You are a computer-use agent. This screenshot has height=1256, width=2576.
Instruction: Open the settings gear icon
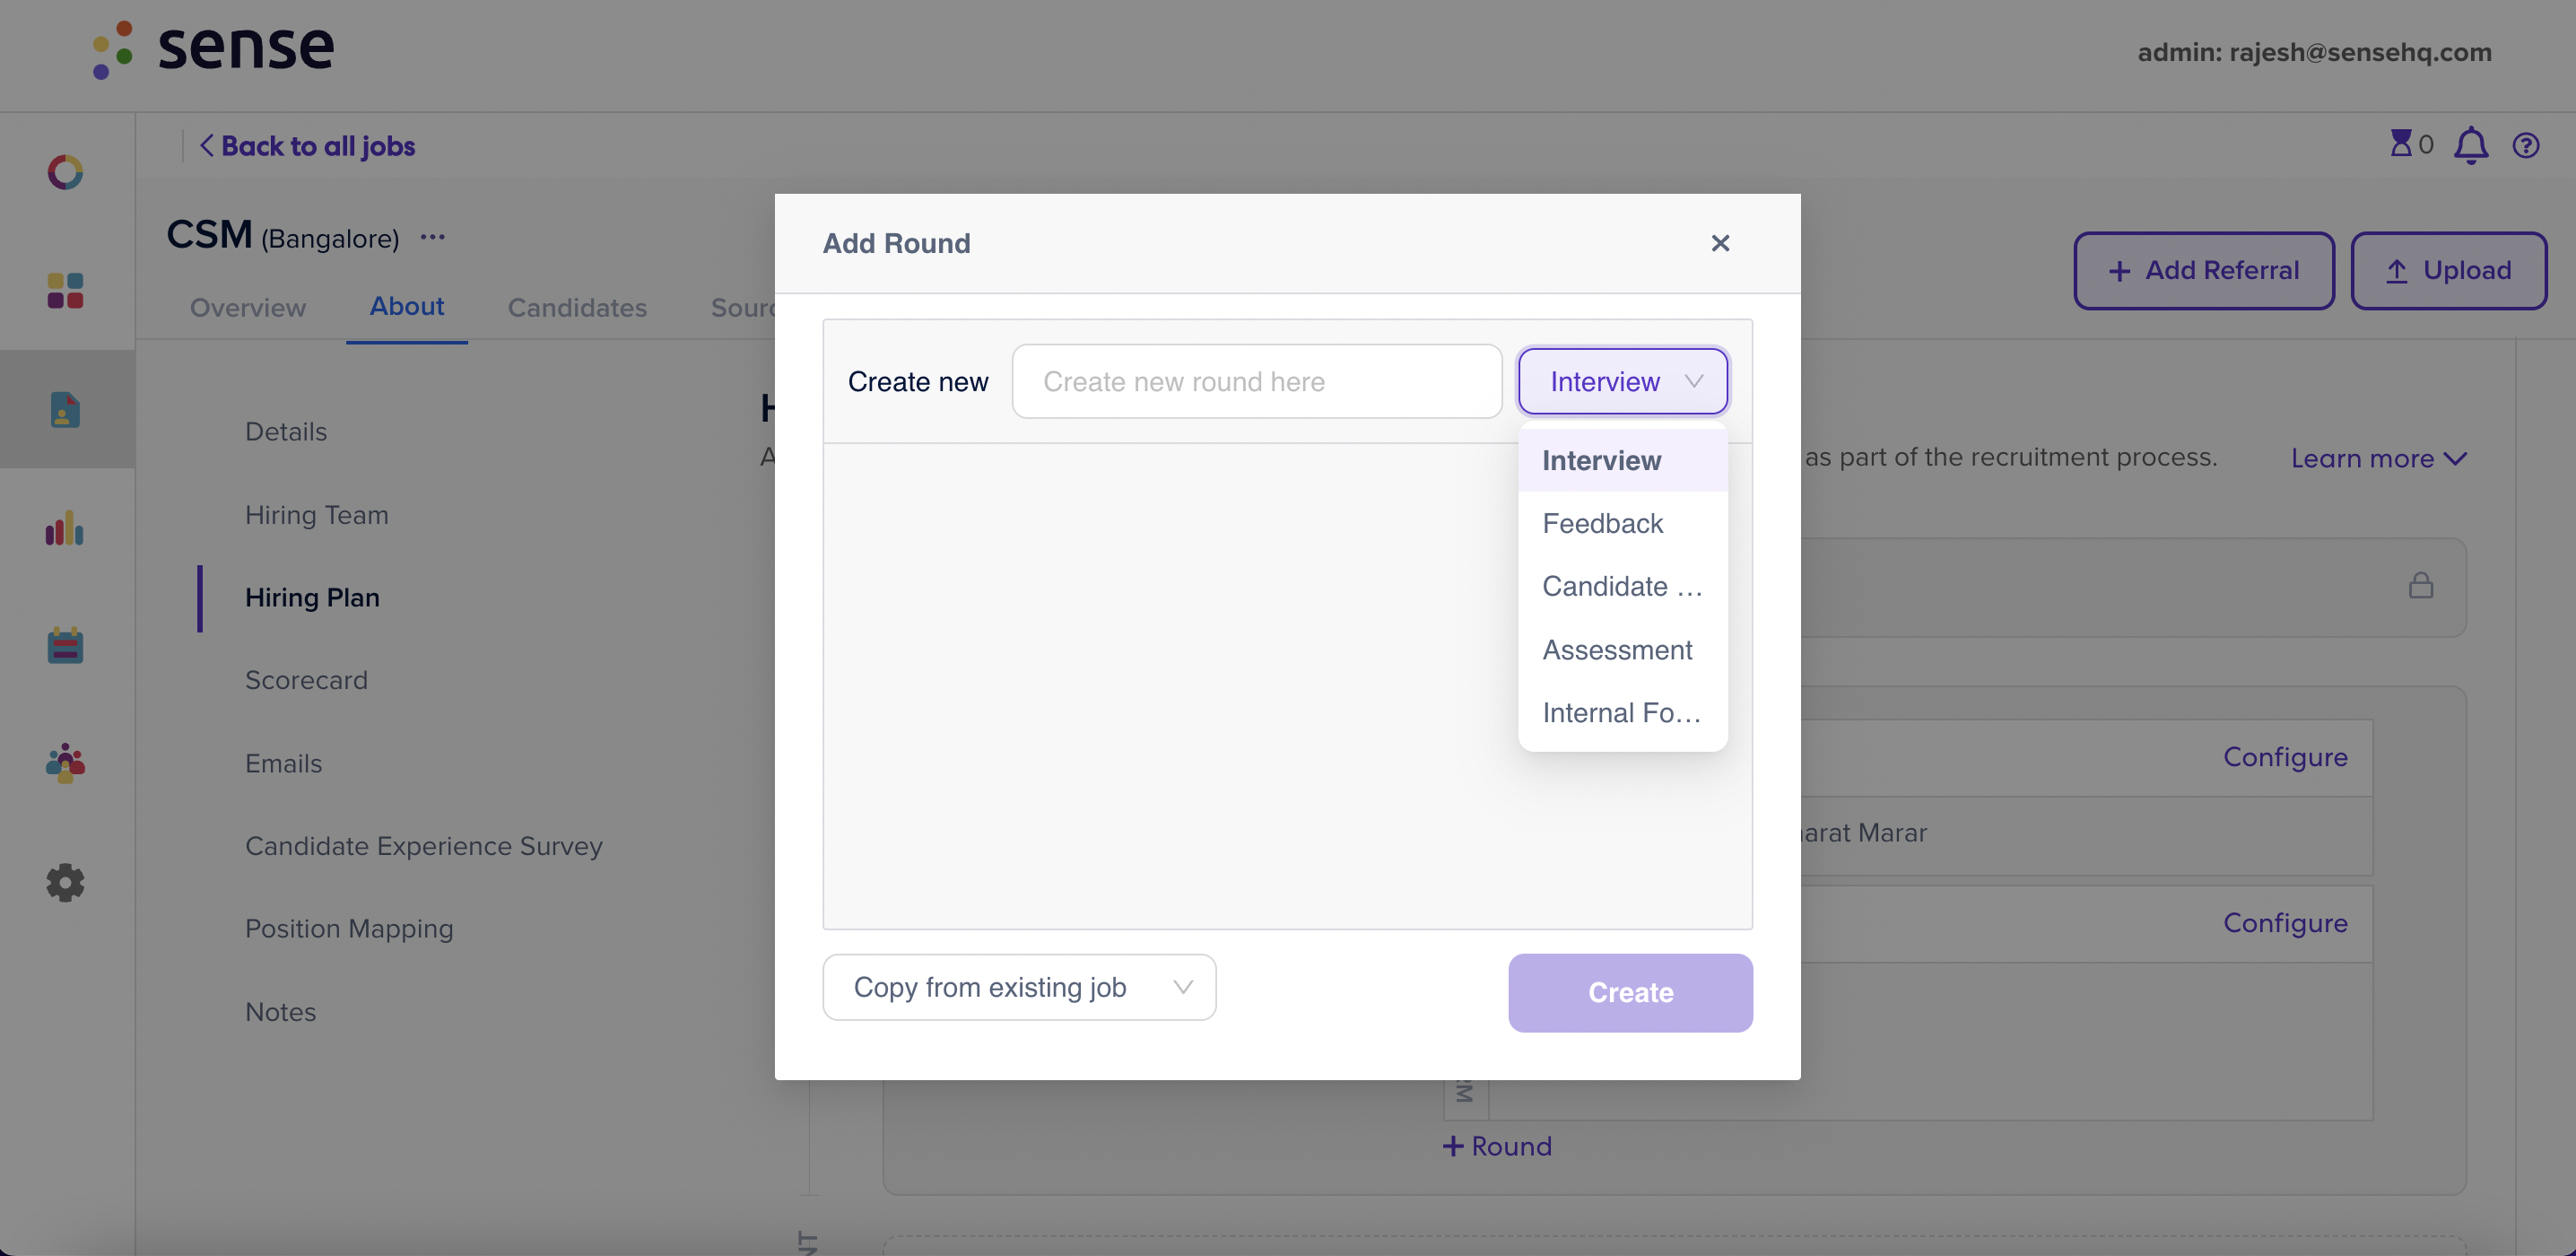click(x=65, y=882)
